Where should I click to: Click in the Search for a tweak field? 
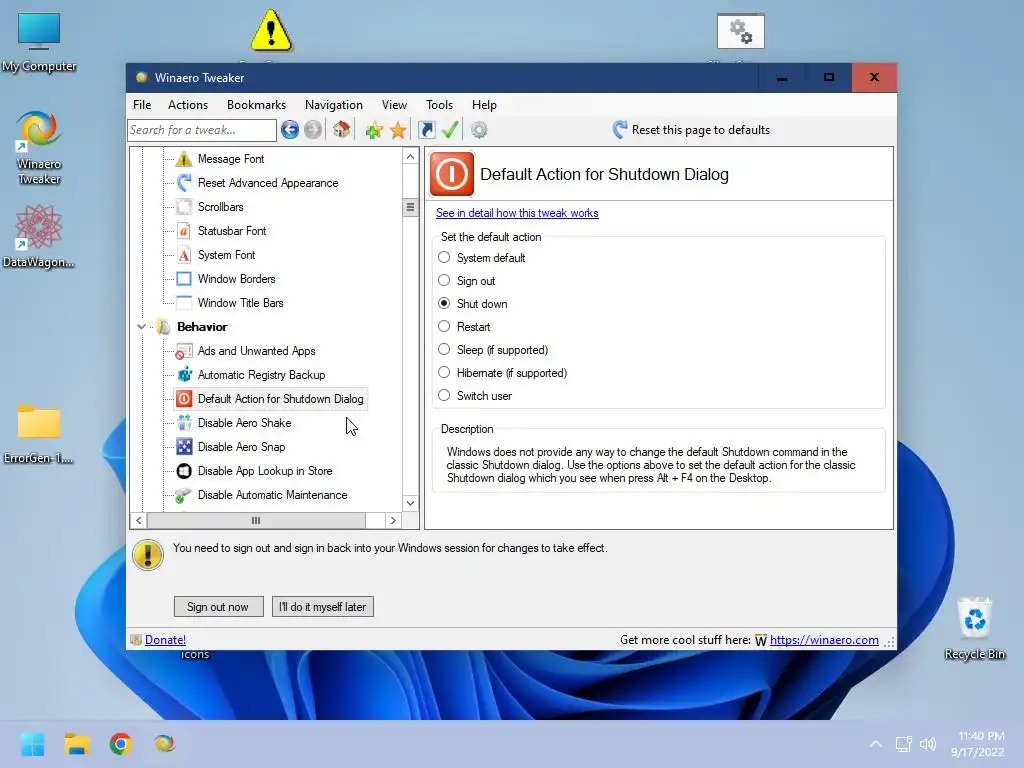tap(202, 130)
